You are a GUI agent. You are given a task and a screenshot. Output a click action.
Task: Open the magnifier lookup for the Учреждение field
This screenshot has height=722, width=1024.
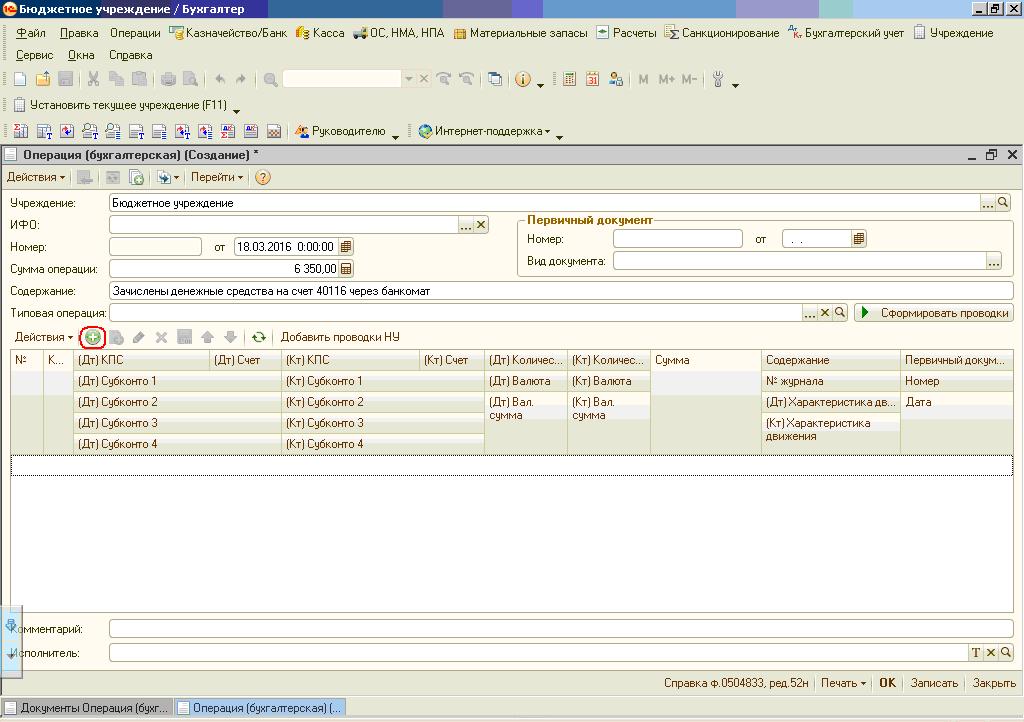click(x=1003, y=203)
